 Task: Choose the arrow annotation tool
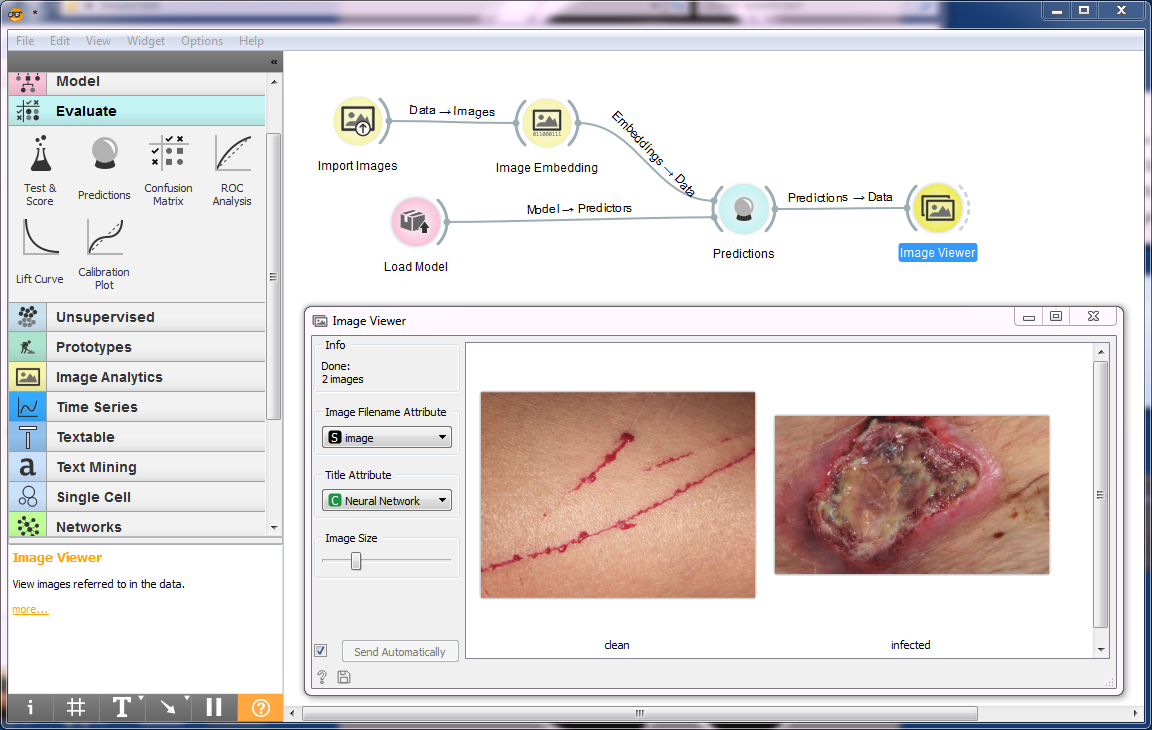coord(168,708)
